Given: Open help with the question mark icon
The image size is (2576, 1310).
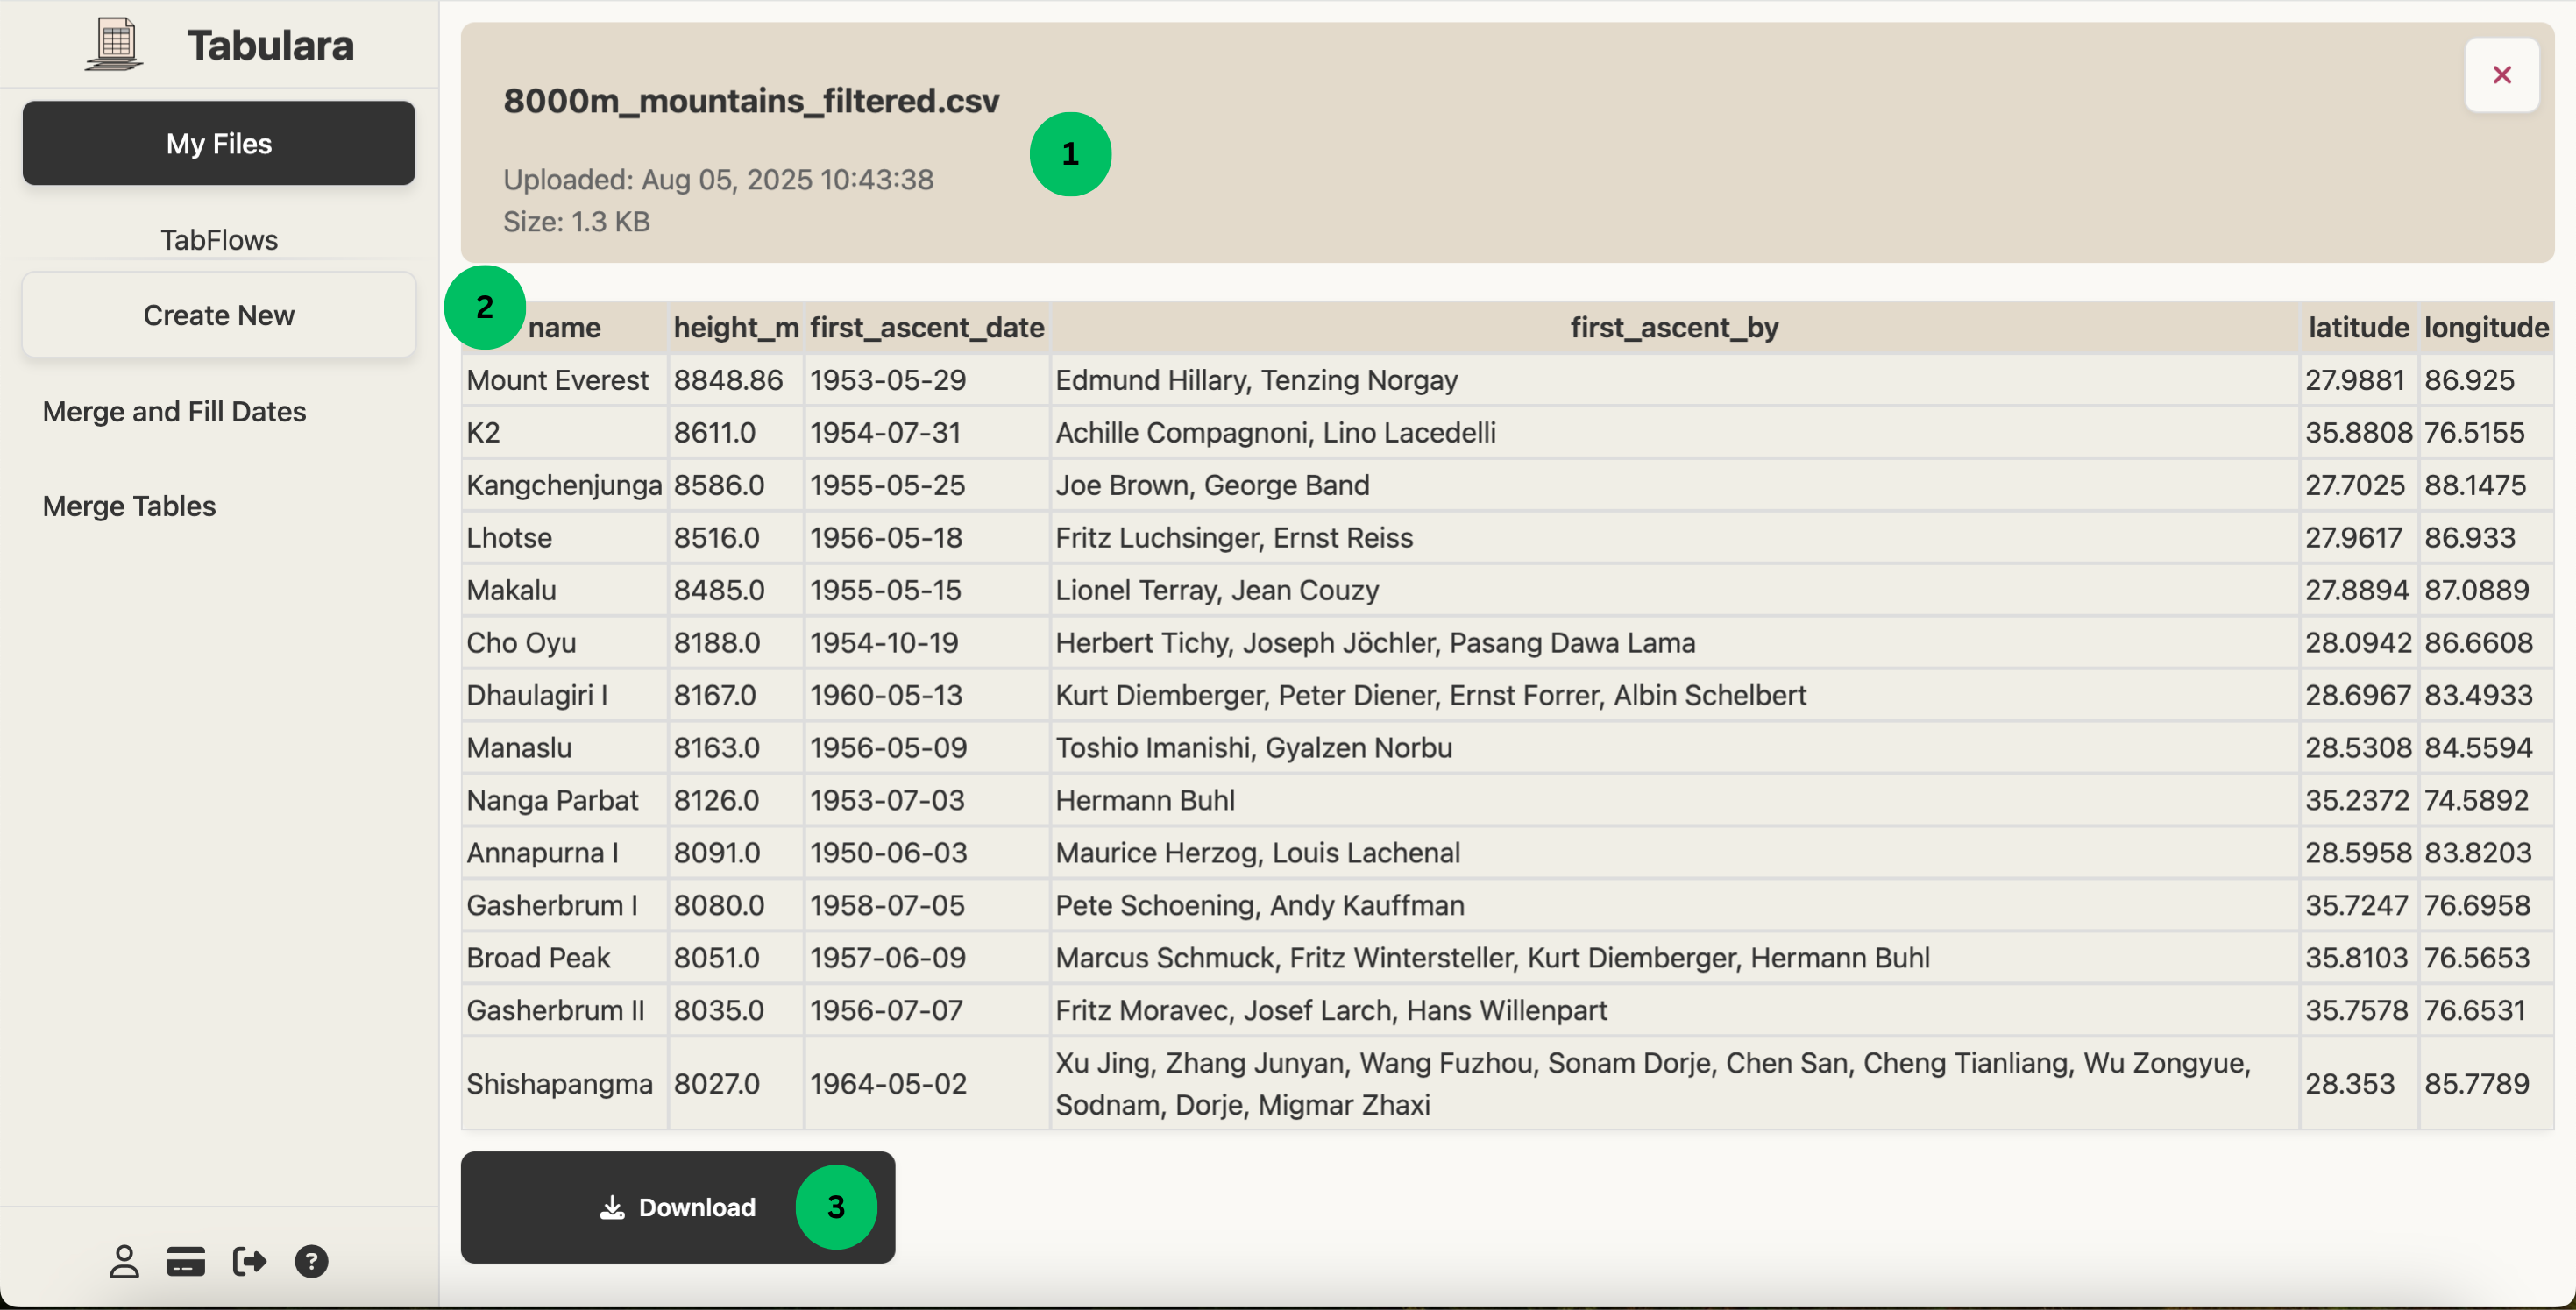Looking at the screenshot, I should [x=311, y=1261].
